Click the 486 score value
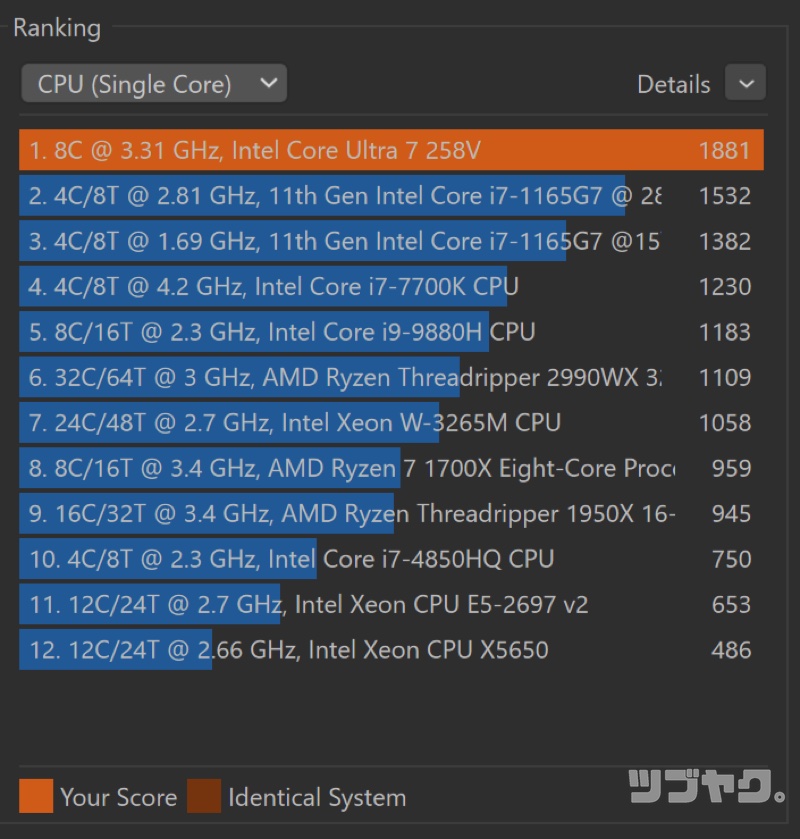This screenshot has width=800, height=839. (731, 651)
